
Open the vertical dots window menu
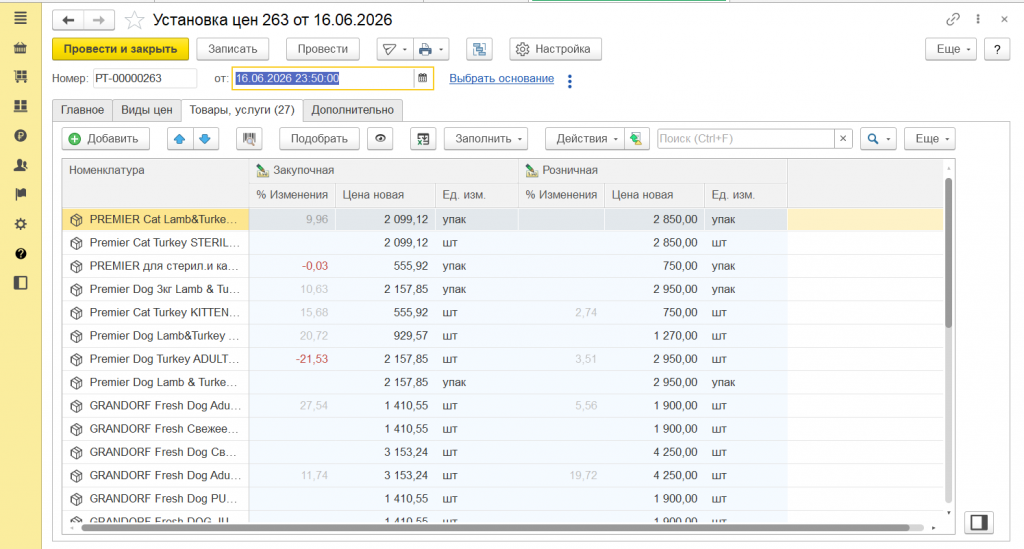[978, 20]
